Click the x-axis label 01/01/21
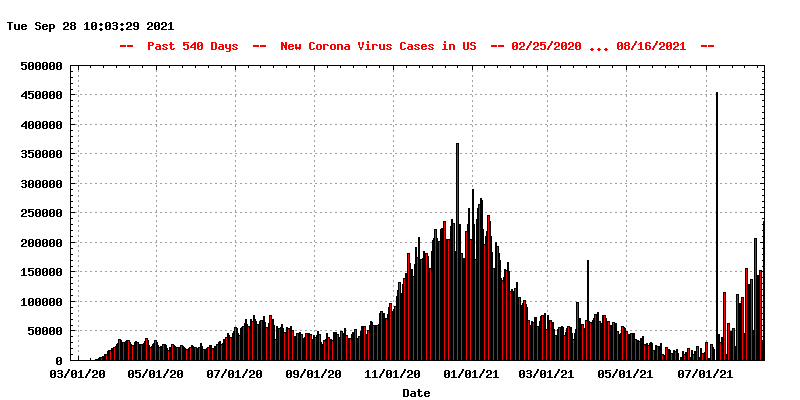 pos(472,374)
